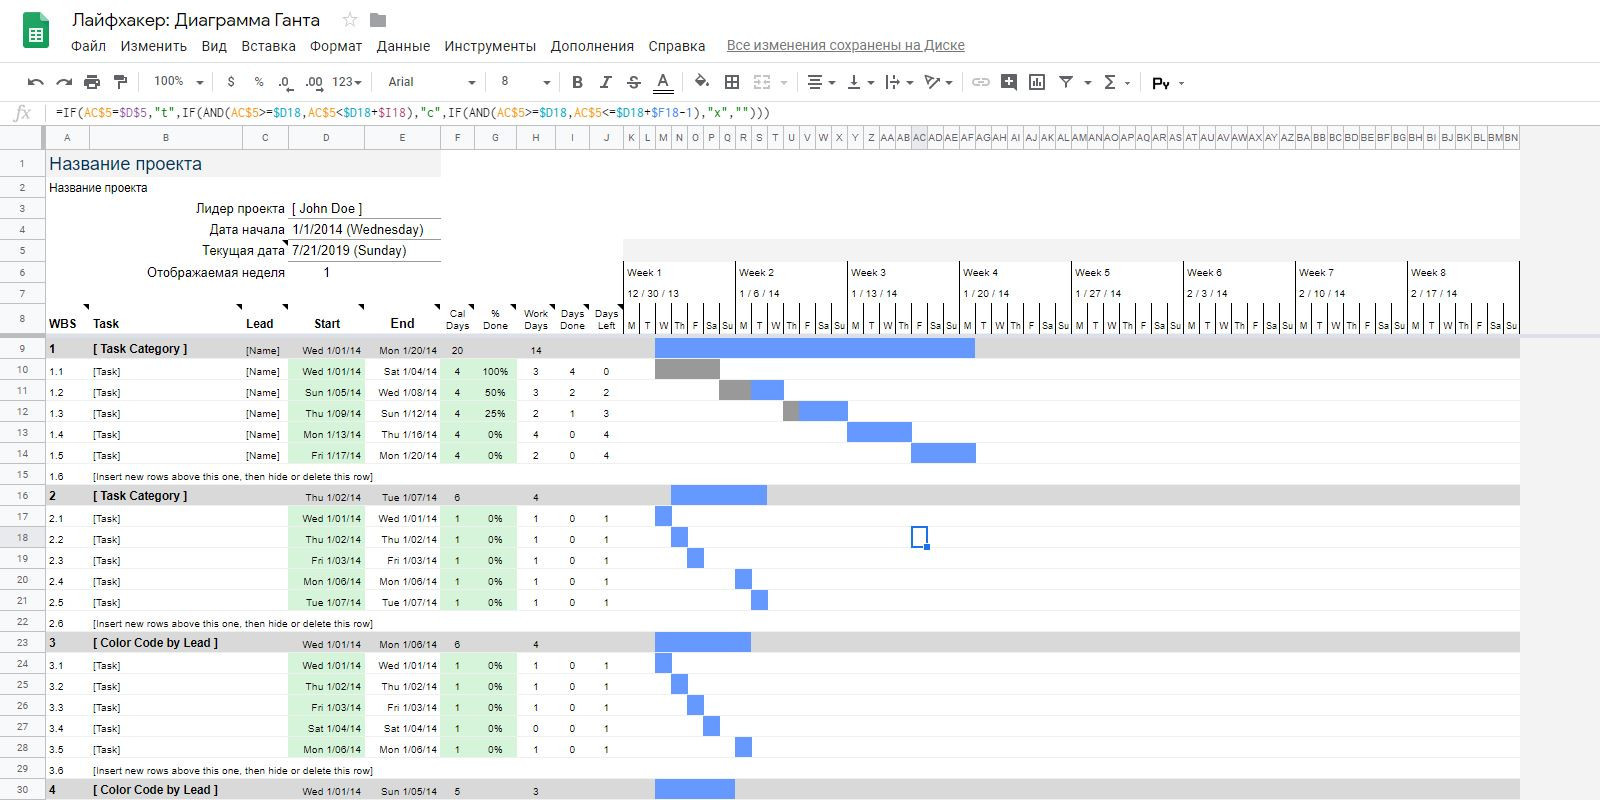Screen dimensions: 1600x800
Task: Click into the formula bar text
Action: 413,113
